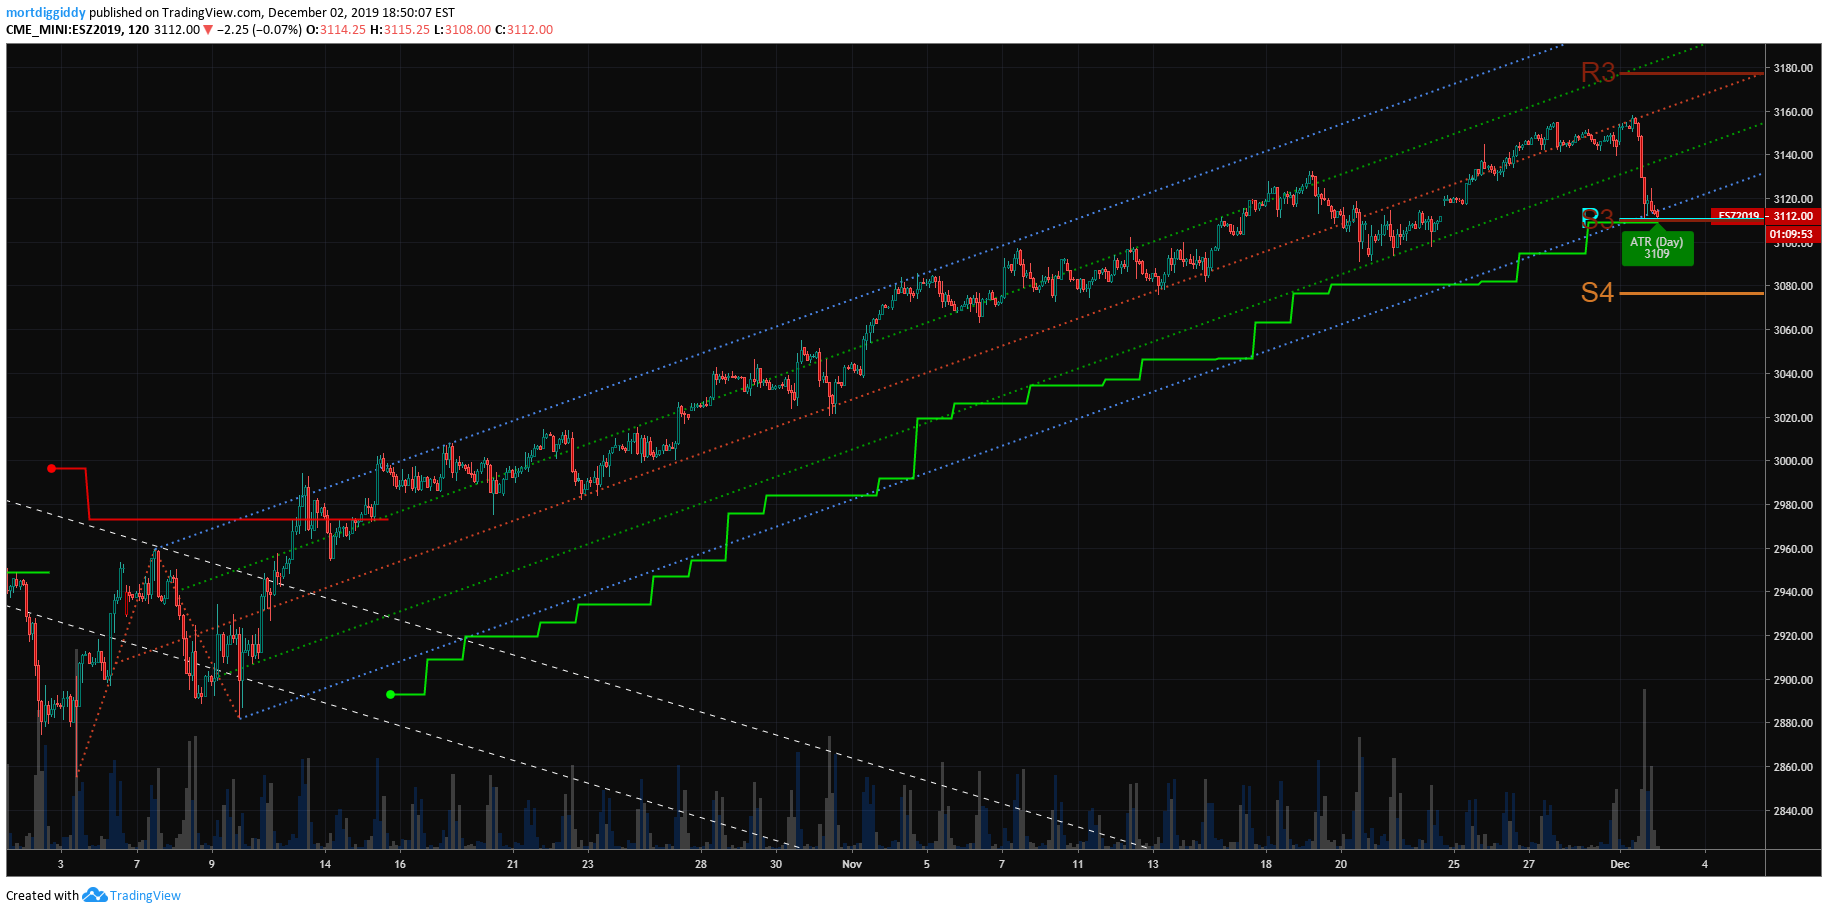The width and height of the screenshot is (1828, 913).
Task: Click the 2860.00 price axis label
Action: tap(1793, 767)
